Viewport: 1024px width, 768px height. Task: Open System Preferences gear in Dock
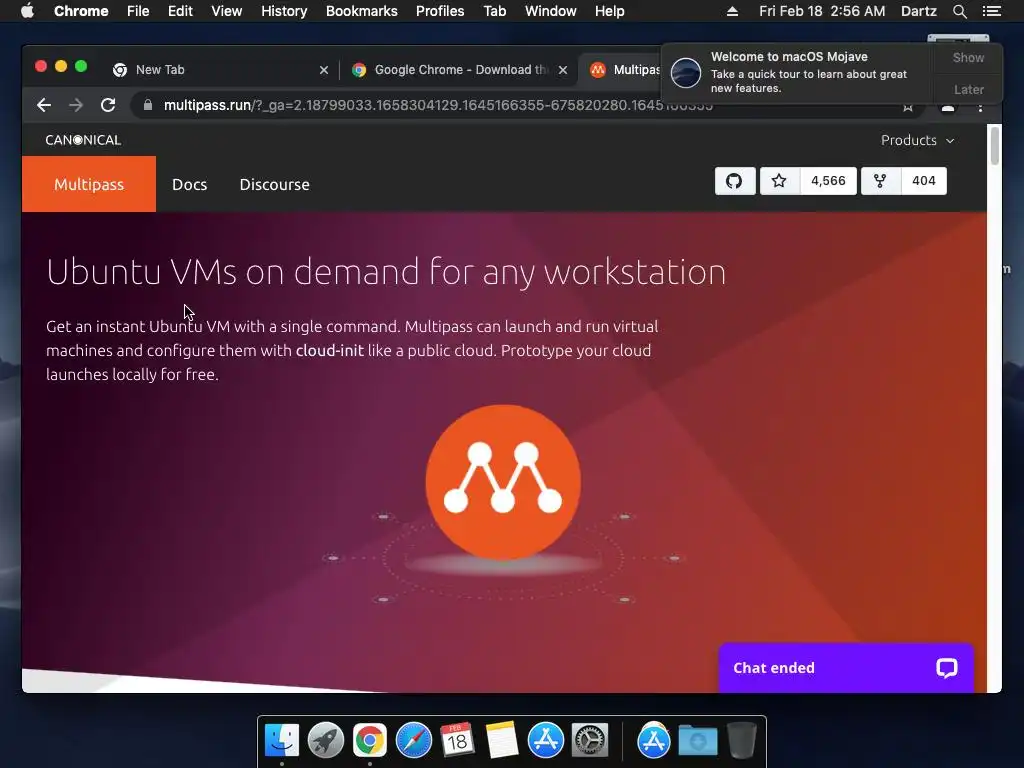[x=590, y=740]
